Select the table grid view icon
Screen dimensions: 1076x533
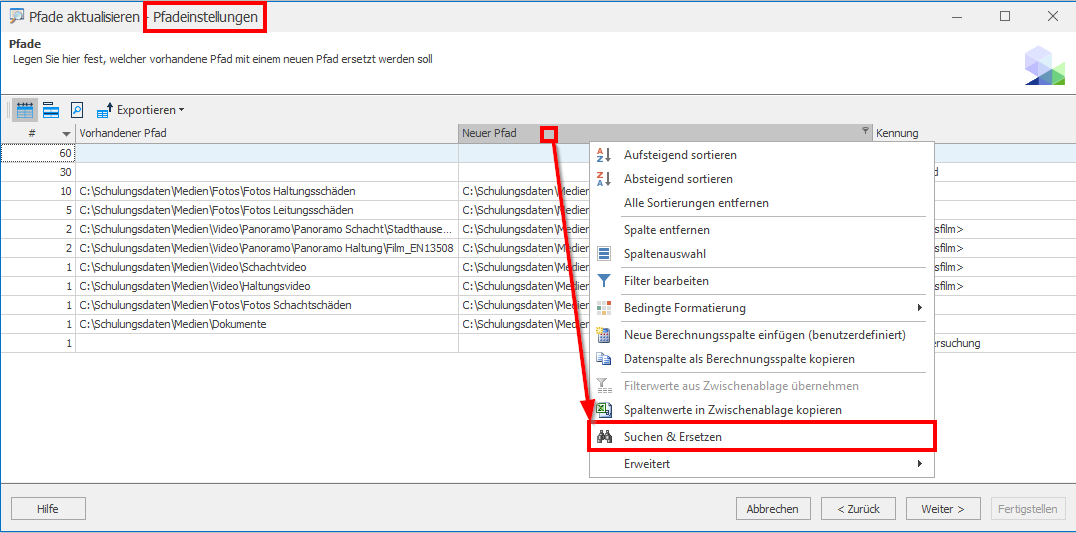25,110
